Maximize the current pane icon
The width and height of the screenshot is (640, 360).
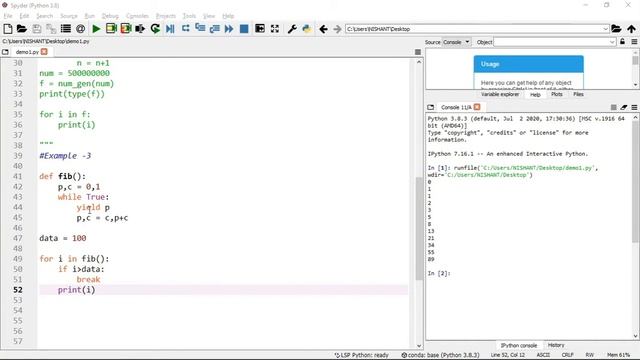[260, 29]
